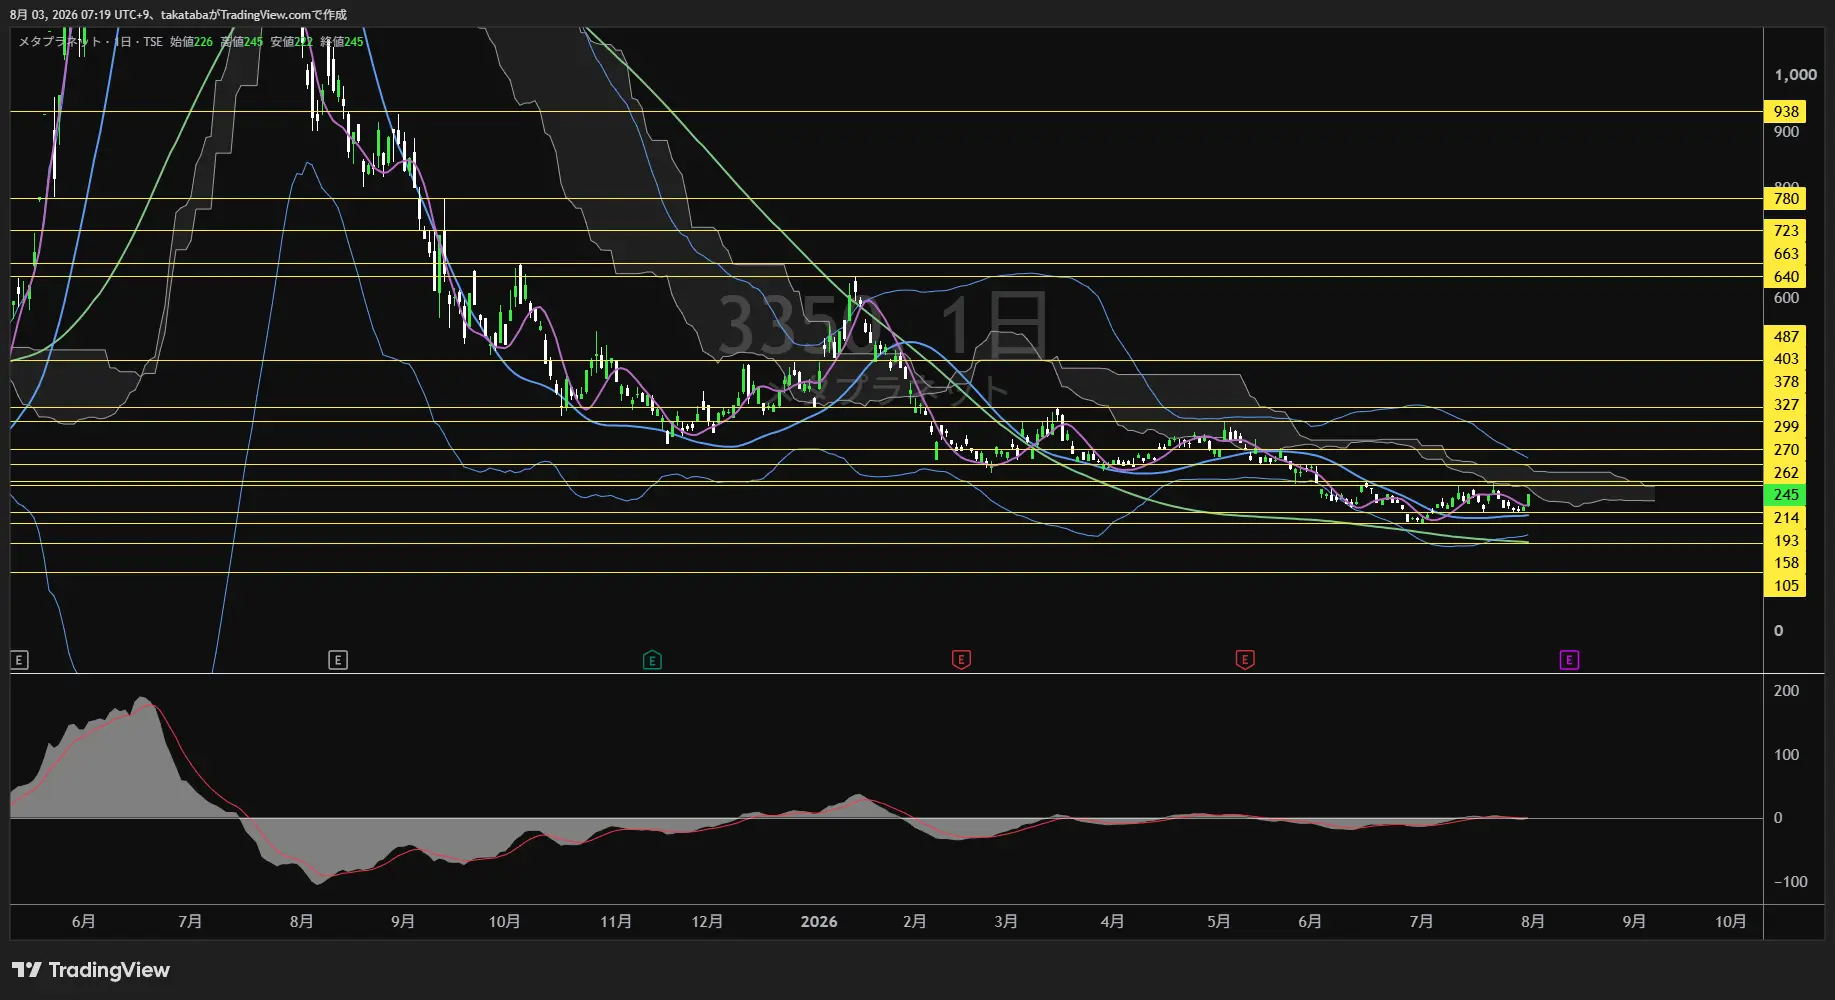
Task: Select the yellow 403 price level label
Action: (1785, 359)
